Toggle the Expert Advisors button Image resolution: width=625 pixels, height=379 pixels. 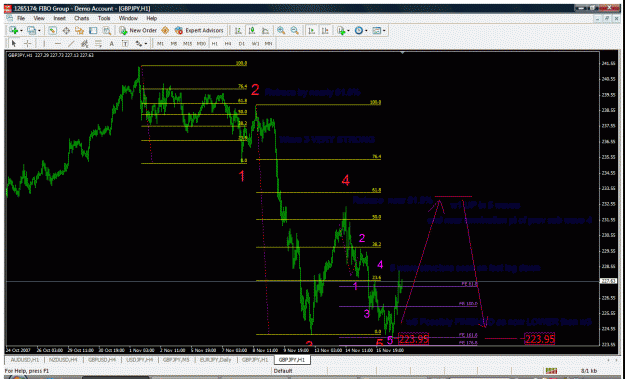[x=199, y=30]
